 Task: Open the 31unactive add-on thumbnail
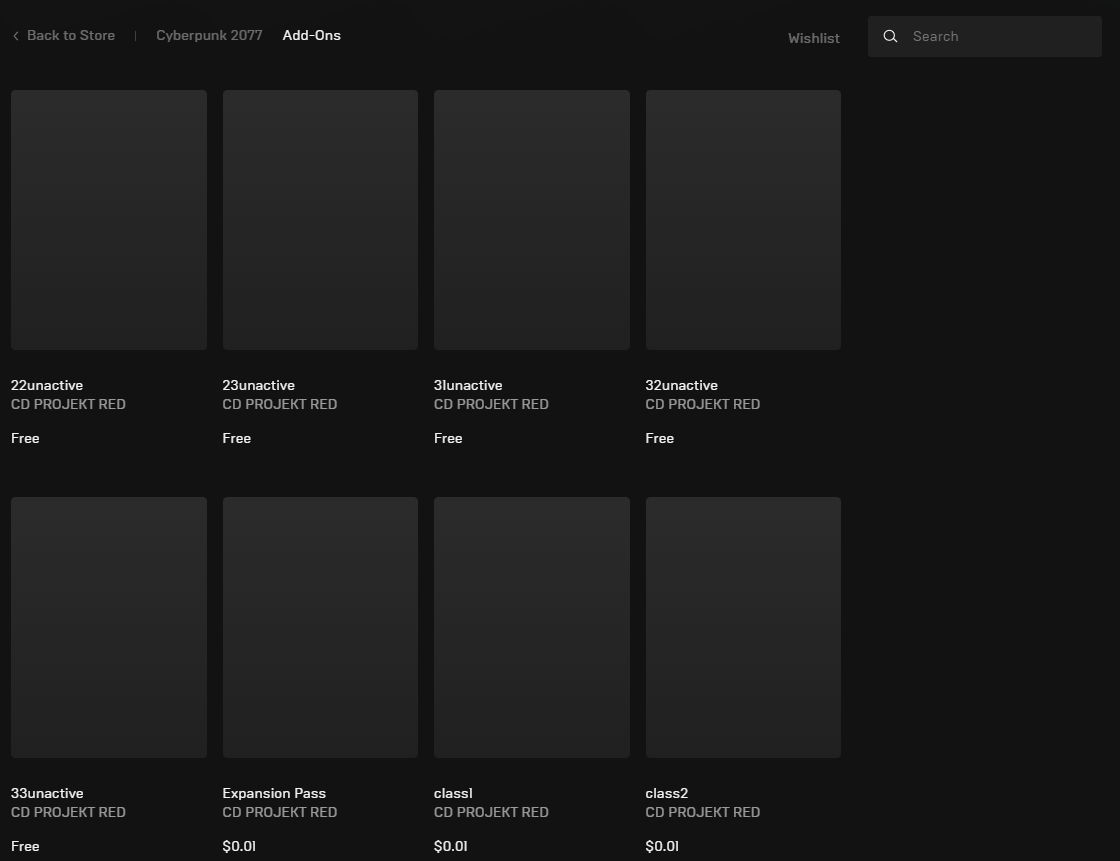click(x=532, y=220)
